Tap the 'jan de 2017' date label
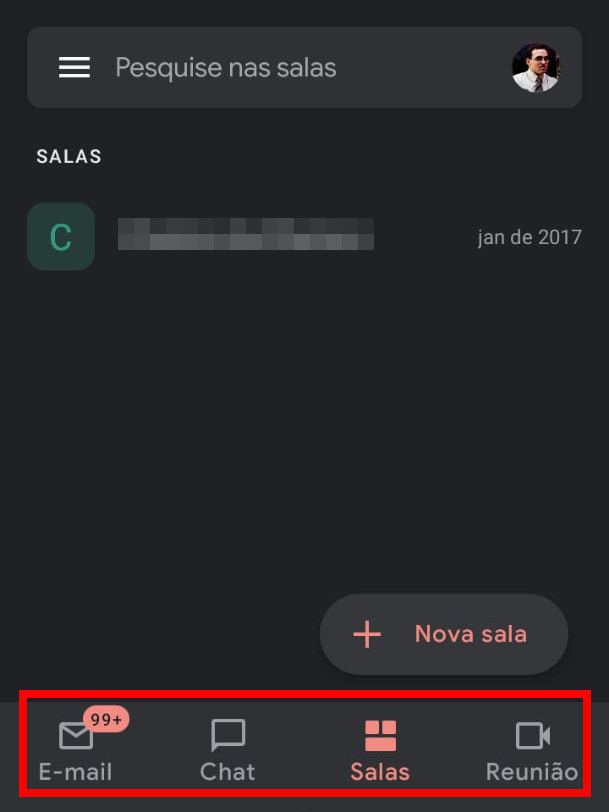Viewport: 609px width, 812px height. 529,237
